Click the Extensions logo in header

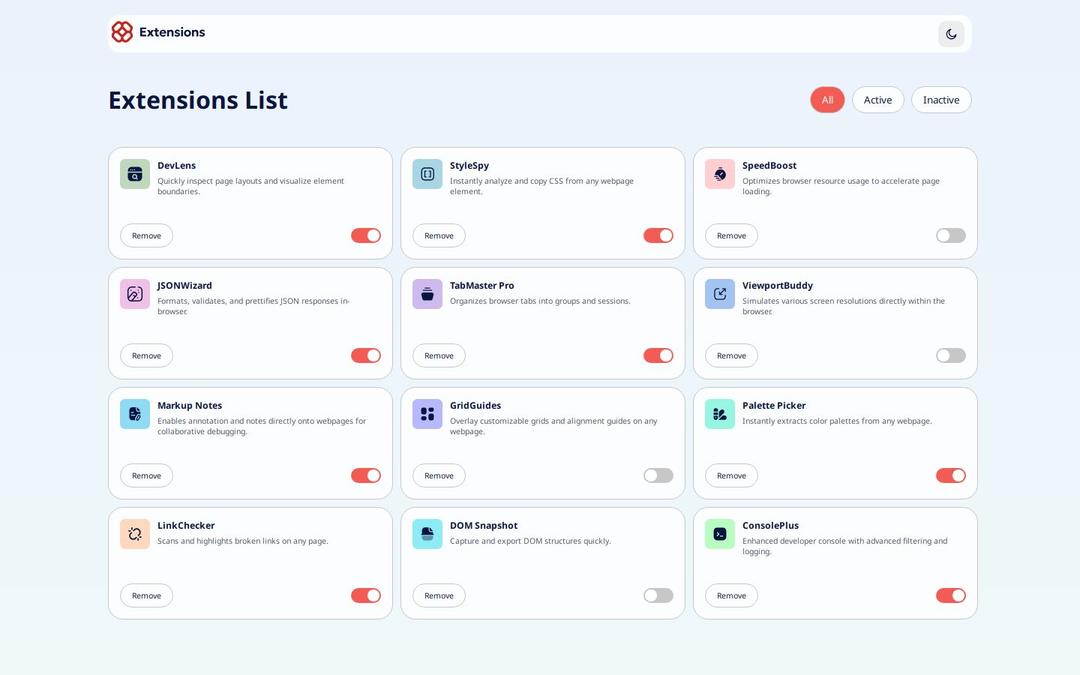pos(158,32)
